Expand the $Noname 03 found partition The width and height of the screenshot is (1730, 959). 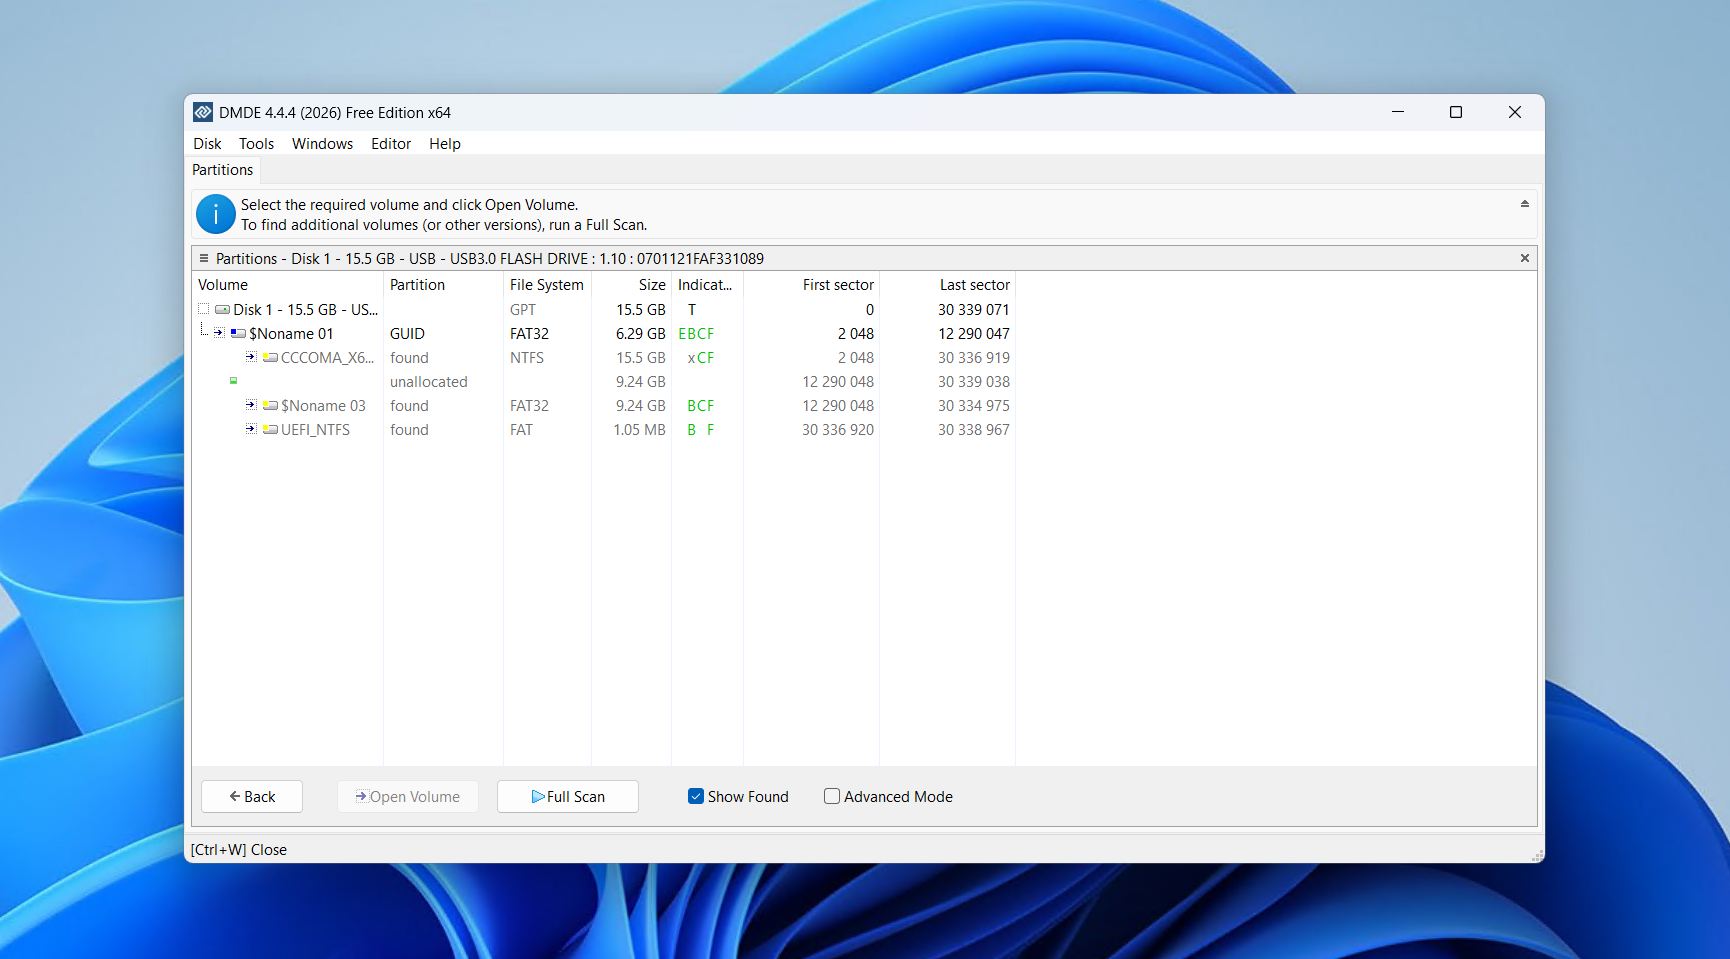pos(250,405)
